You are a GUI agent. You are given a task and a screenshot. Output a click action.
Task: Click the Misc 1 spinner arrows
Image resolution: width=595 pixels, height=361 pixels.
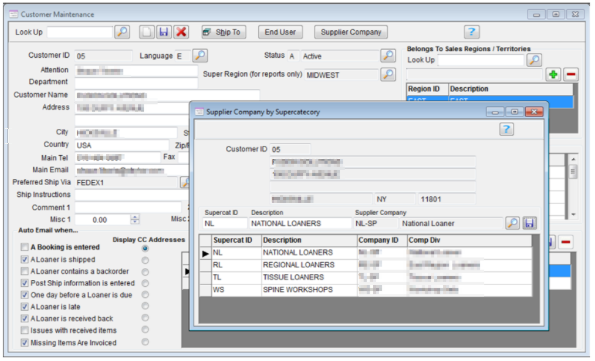[135, 219]
